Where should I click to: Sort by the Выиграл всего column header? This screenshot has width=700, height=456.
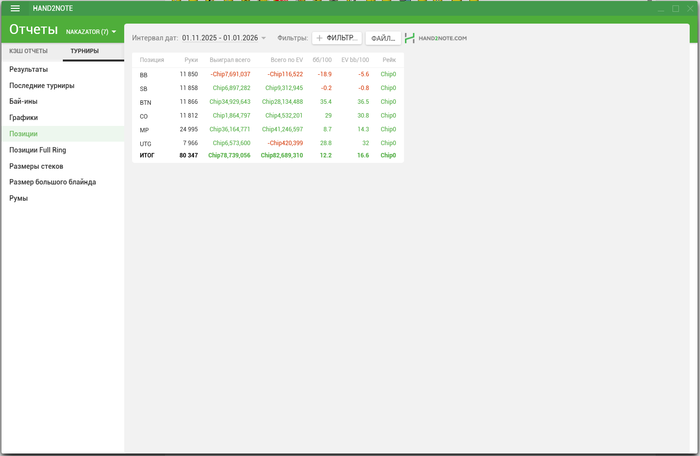(230, 60)
